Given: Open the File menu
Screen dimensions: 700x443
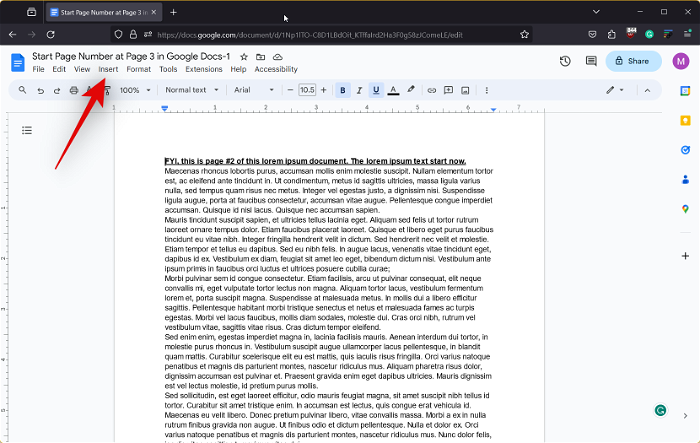Looking at the screenshot, I should pyautogui.click(x=38, y=69).
